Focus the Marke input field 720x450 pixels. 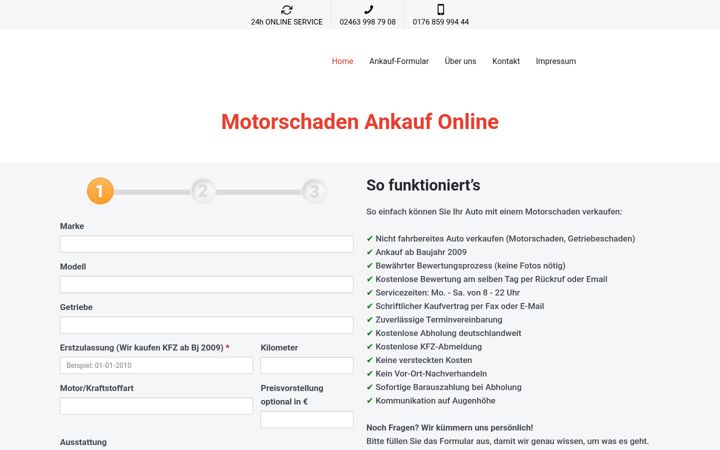coord(207,244)
